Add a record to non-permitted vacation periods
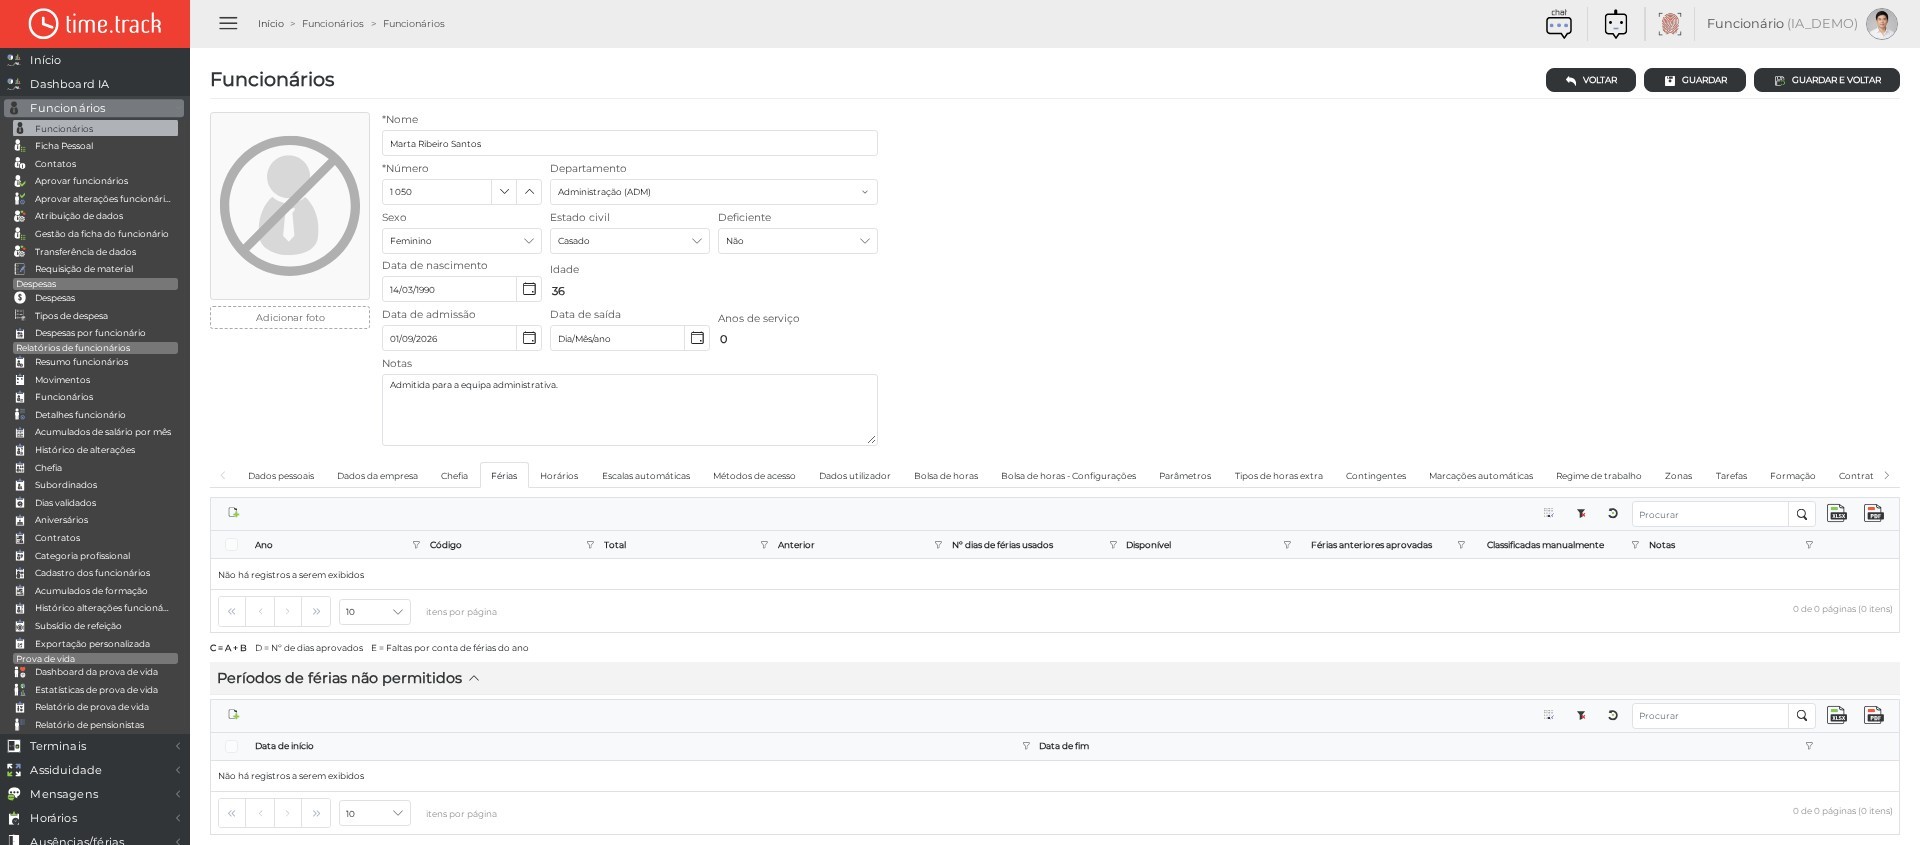The width and height of the screenshot is (1920, 845). [234, 715]
